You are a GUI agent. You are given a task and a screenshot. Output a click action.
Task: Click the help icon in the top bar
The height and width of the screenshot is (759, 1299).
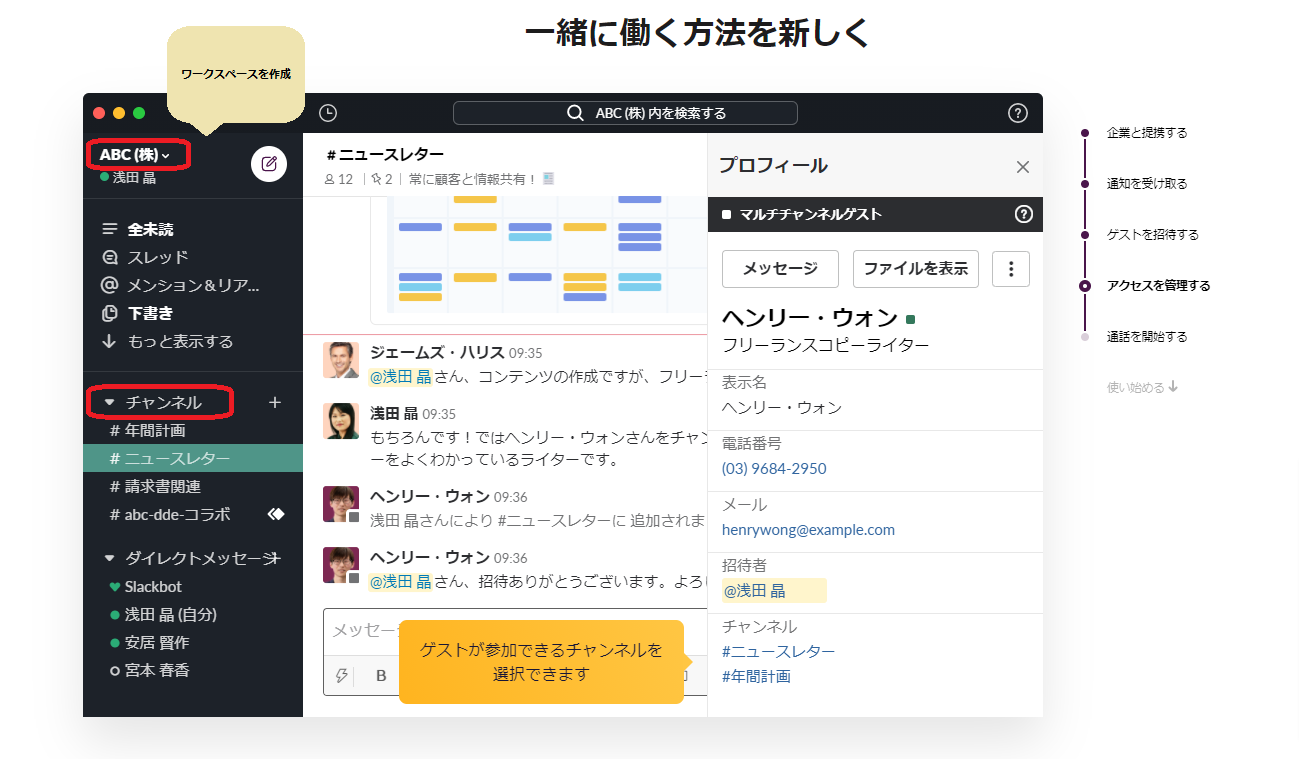[x=1018, y=113]
